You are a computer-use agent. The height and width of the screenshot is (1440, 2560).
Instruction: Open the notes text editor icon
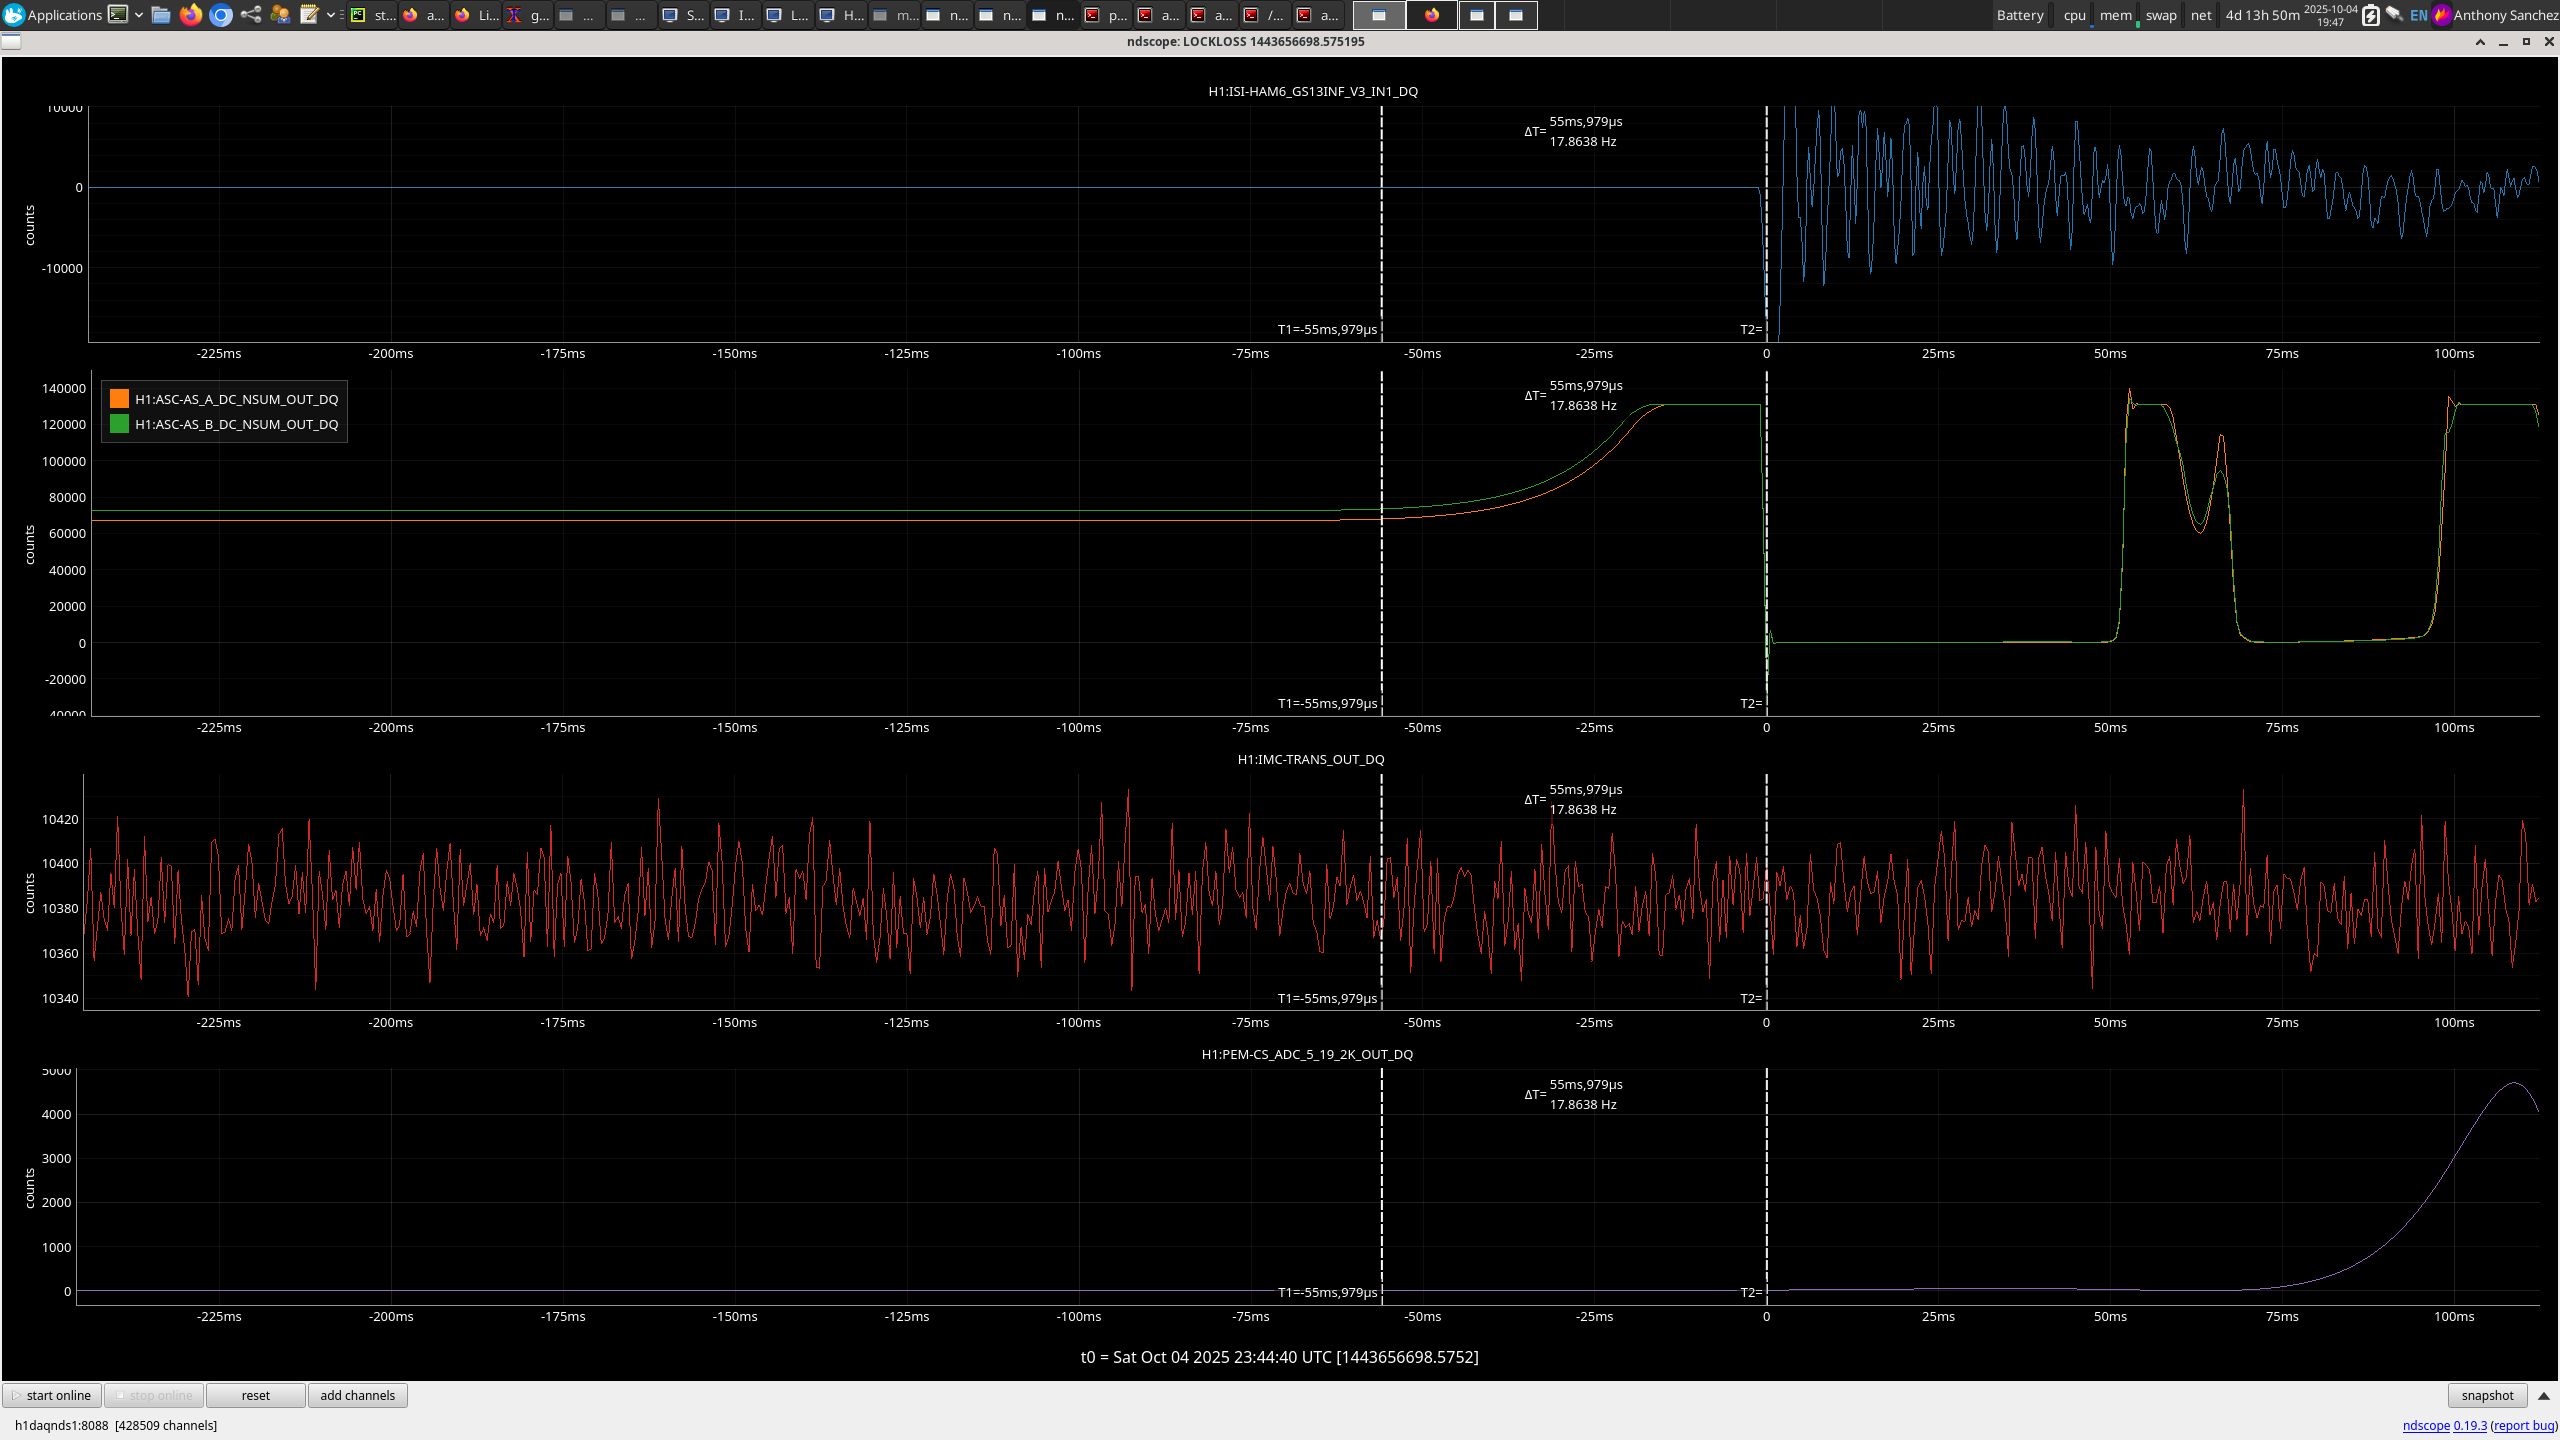pos(309,15)
